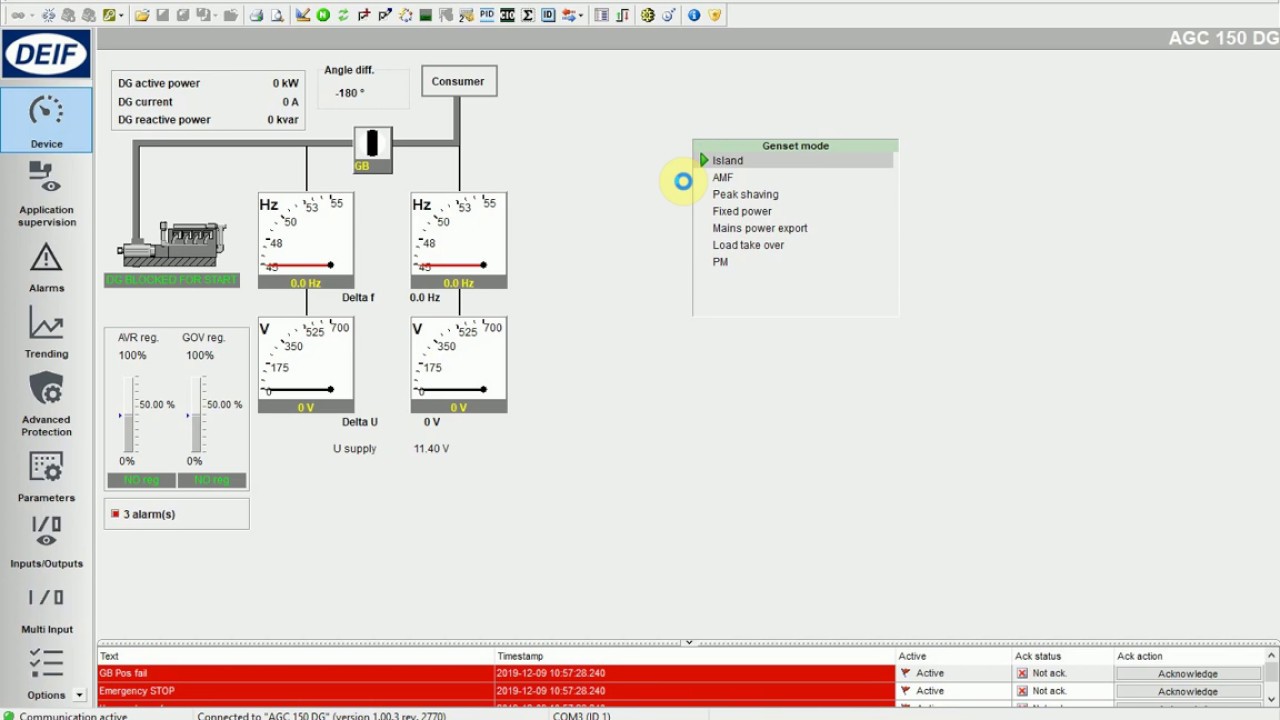Click the ID toolbar icon
This screenshot has width=1280, height=720.
(x=548, y=15)
